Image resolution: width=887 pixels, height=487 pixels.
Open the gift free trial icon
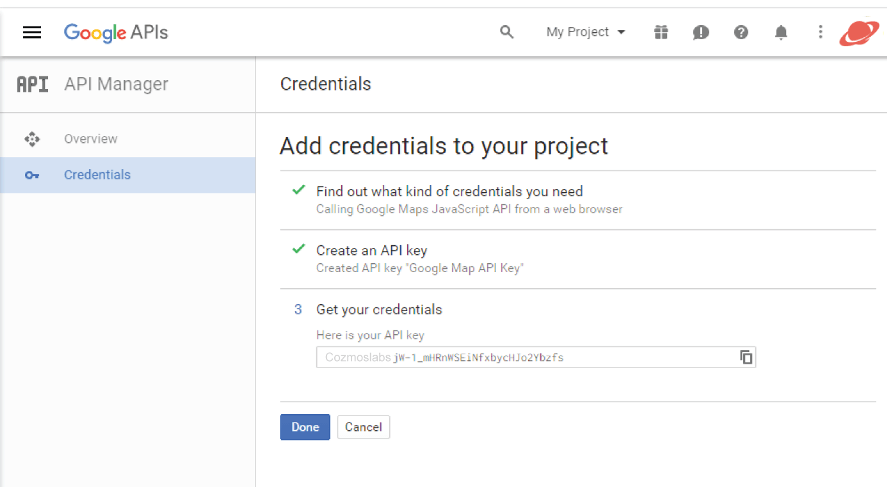pos(661,32)
